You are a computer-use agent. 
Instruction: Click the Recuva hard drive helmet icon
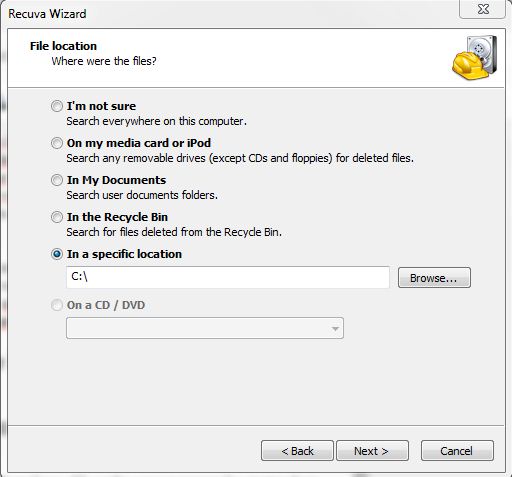pyautogui.click(x=475, y=57)
